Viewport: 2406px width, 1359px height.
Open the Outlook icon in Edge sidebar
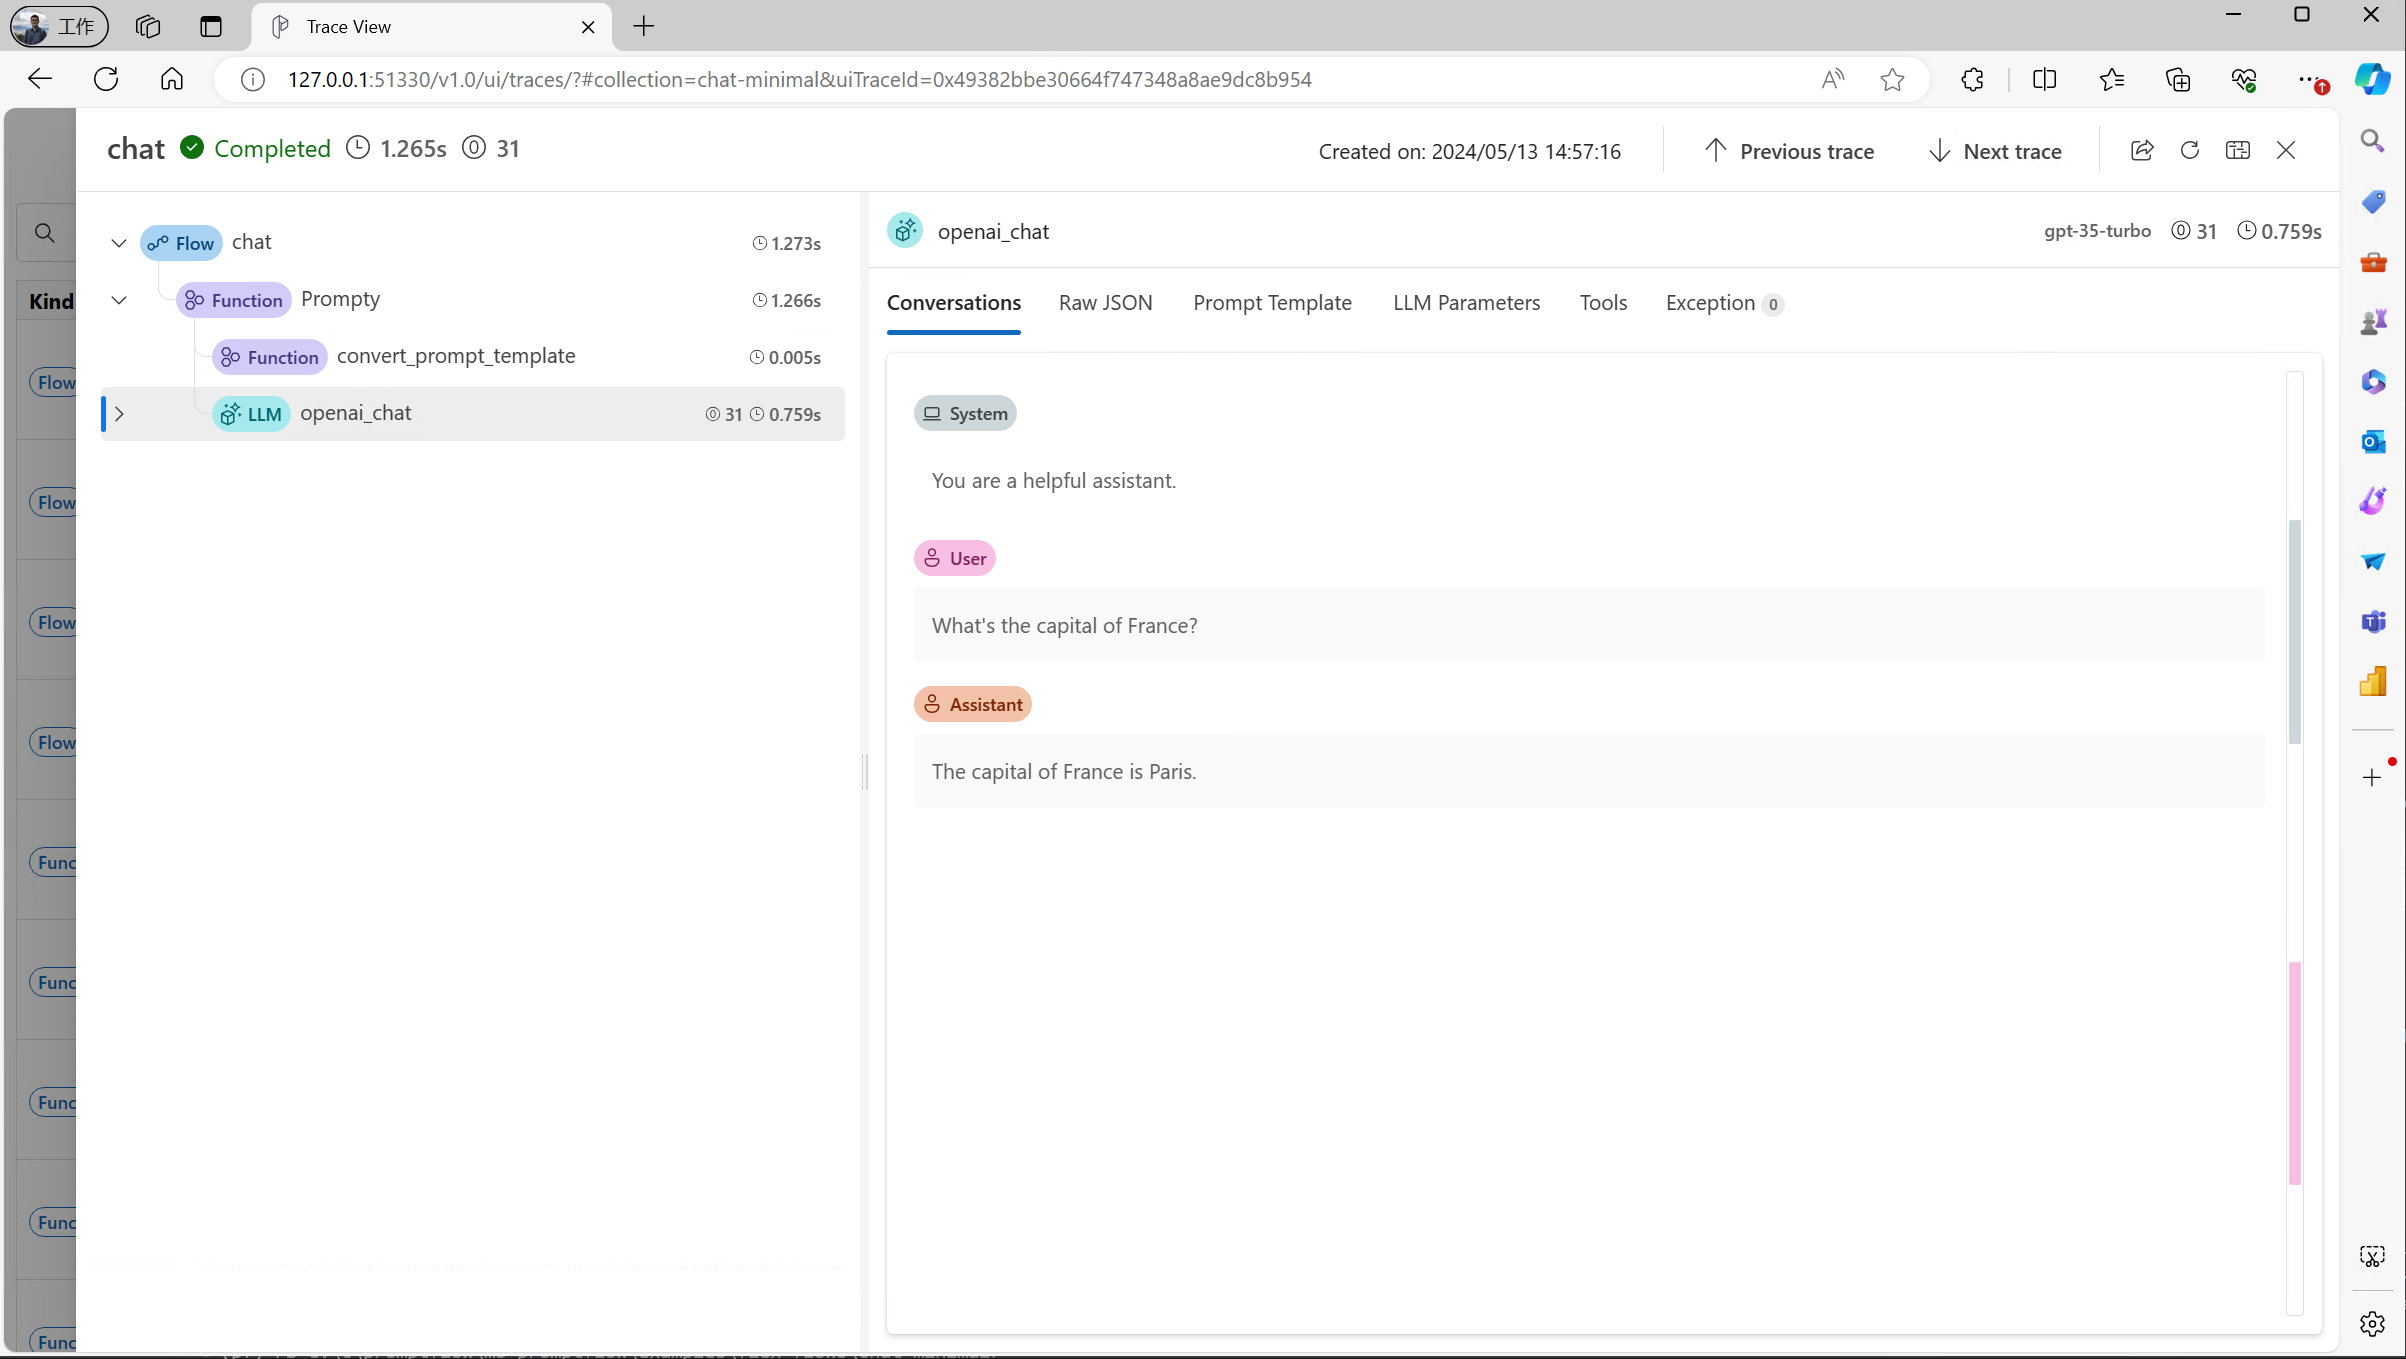pos(2372,441)
